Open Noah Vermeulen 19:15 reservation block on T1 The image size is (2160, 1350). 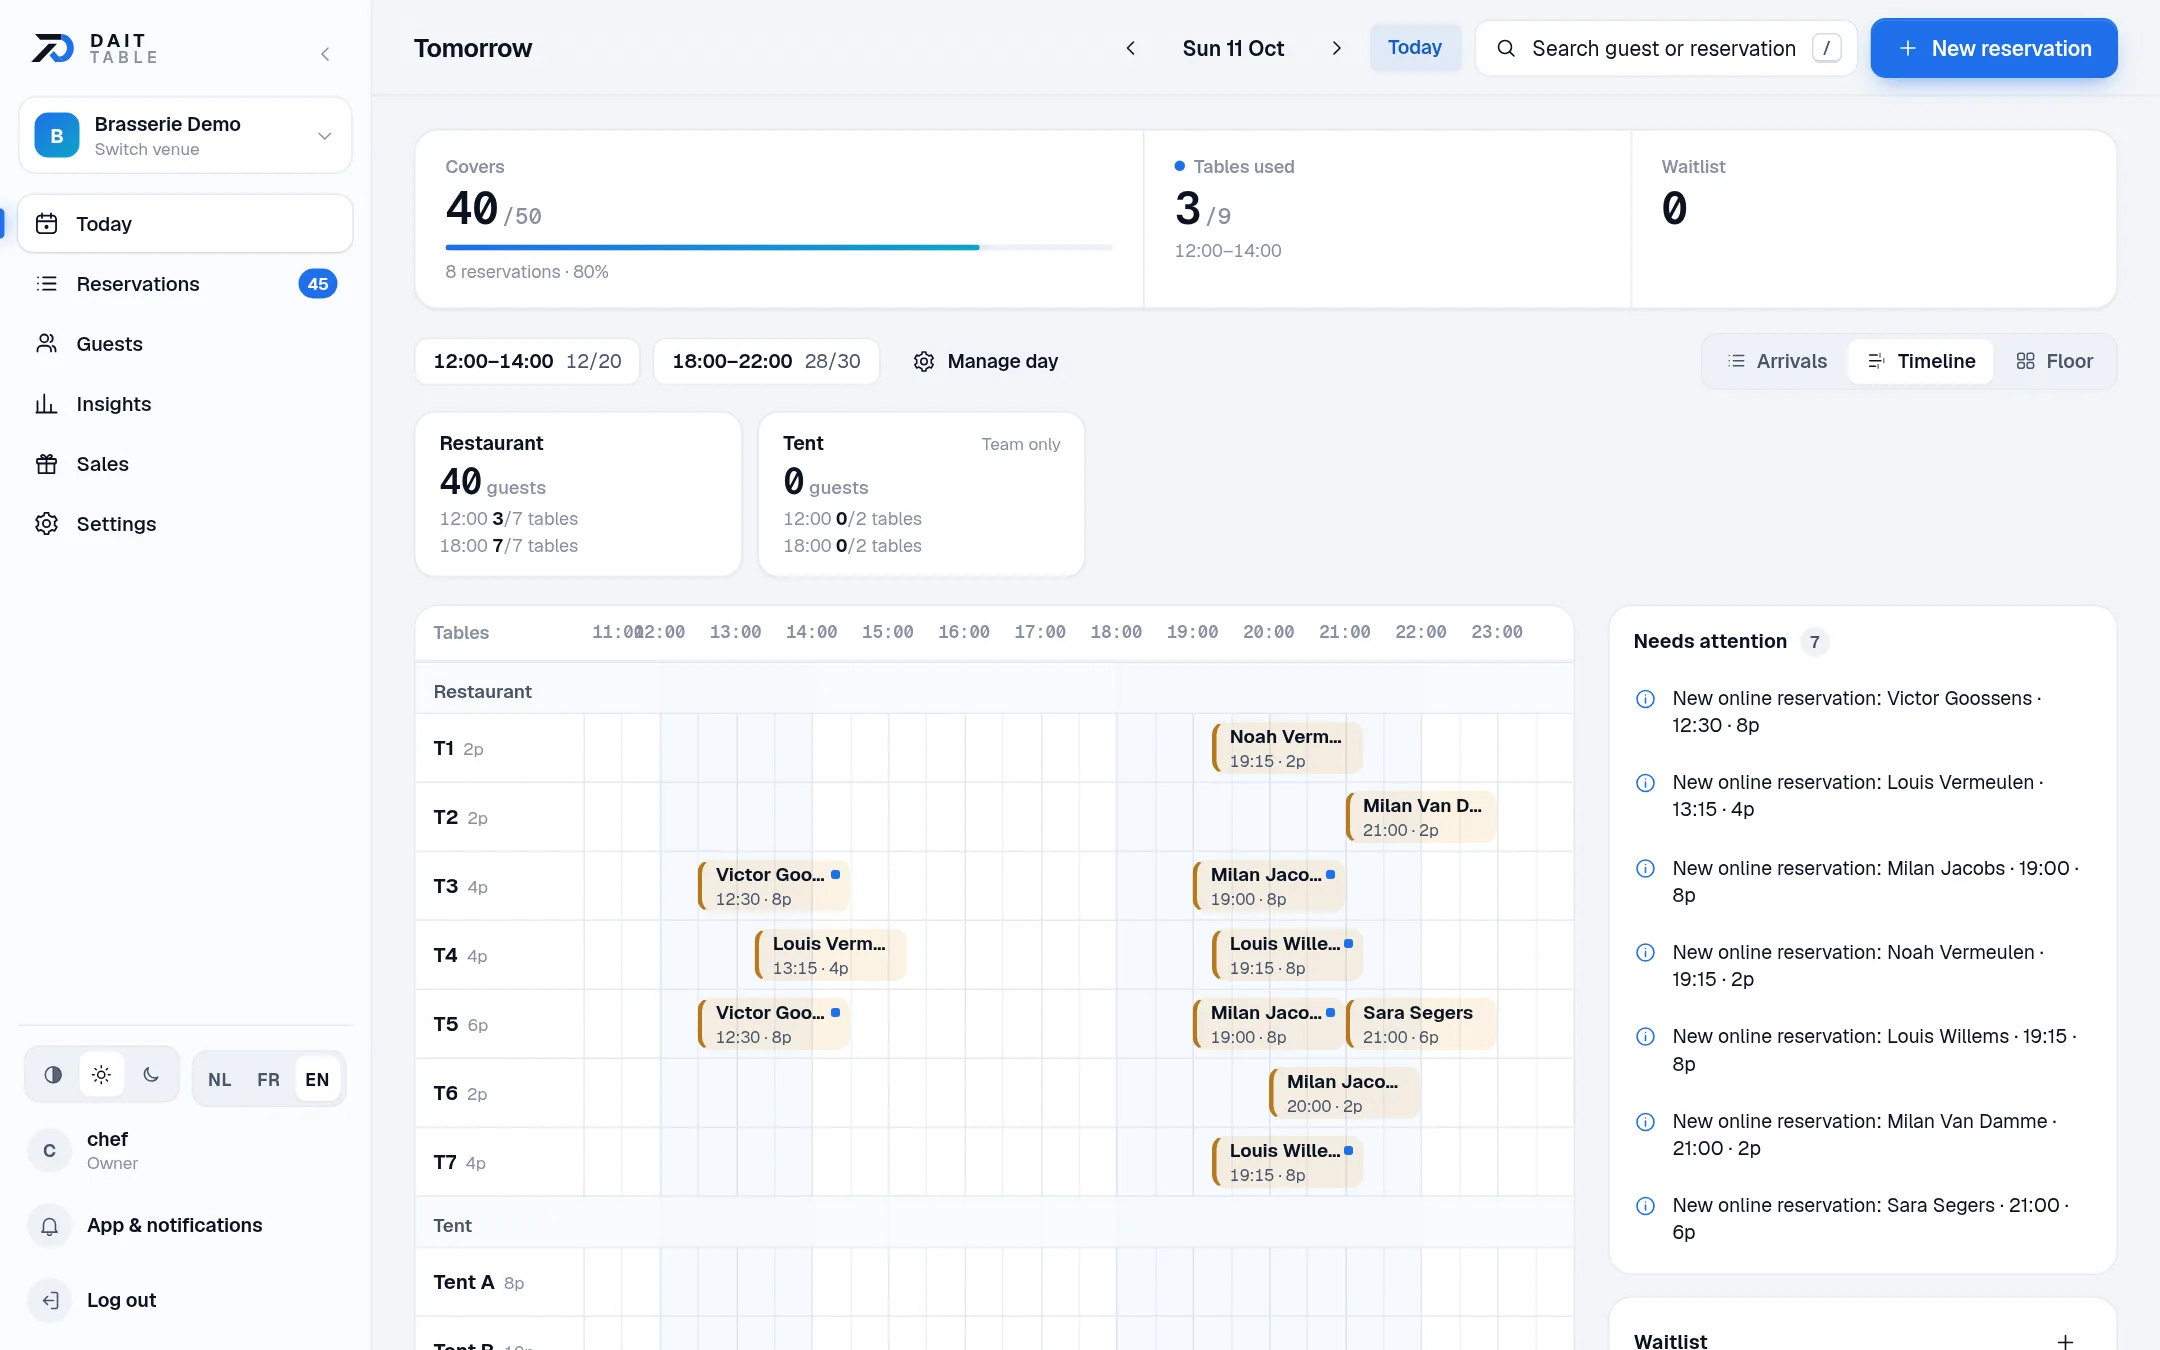(1287, 748)
